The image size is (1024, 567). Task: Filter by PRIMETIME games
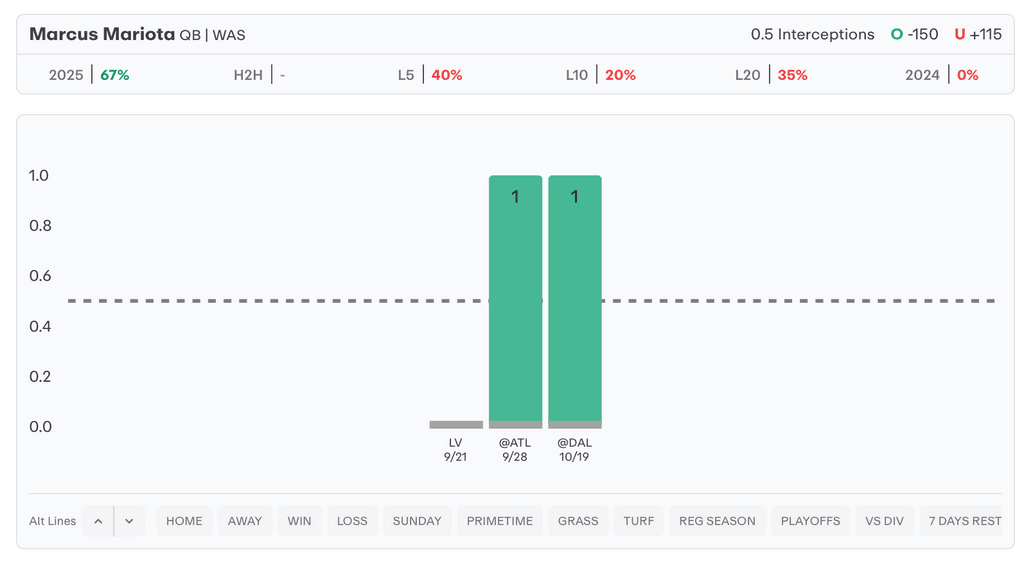tap(500, 521)
